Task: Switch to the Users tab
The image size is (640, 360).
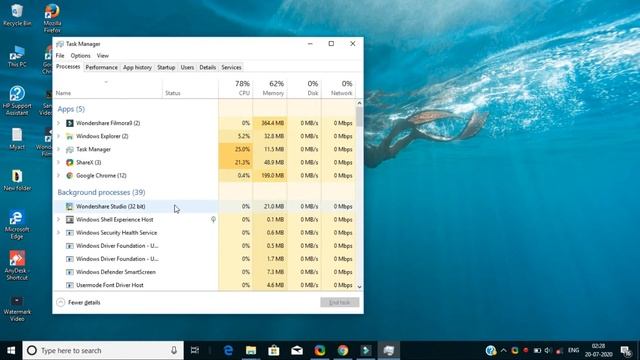Action: click(x=187, y=67)
